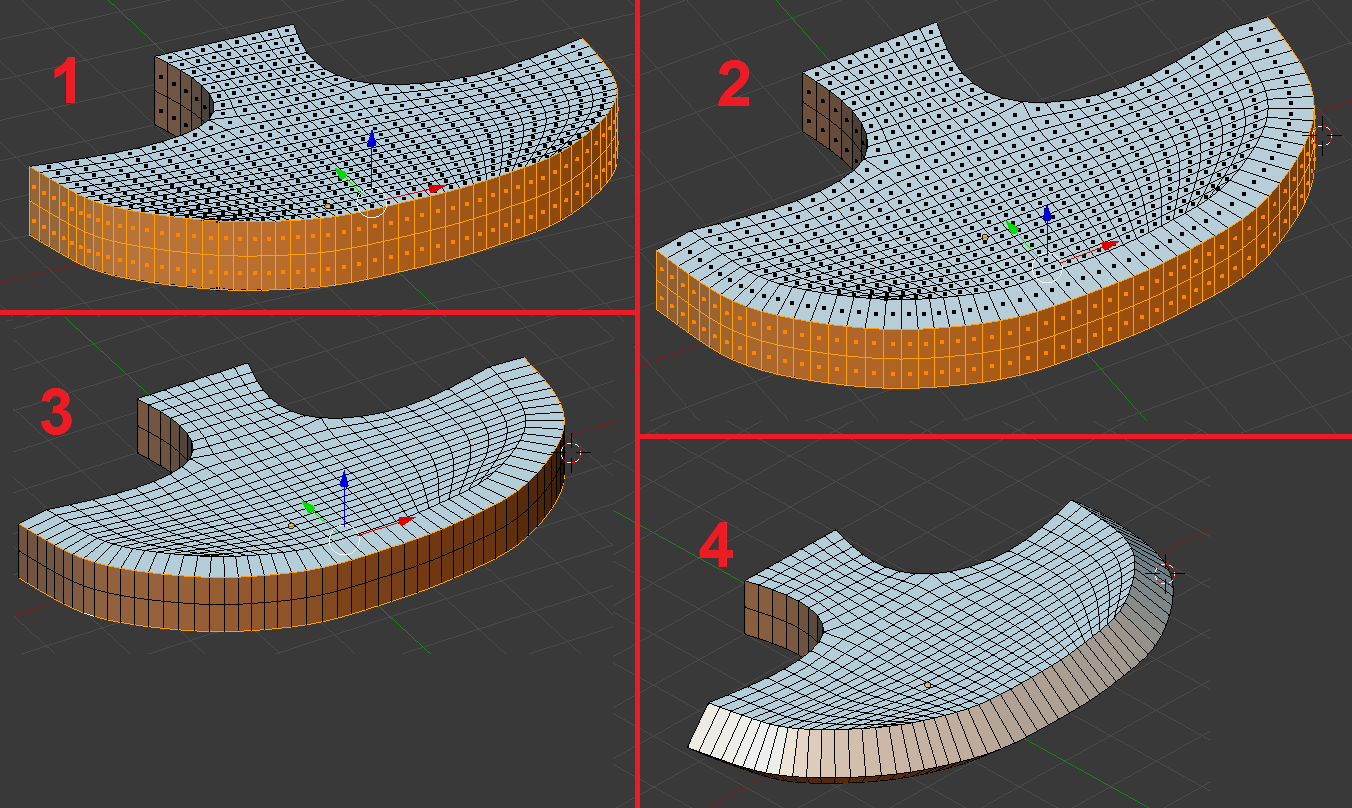This screenshot has height=808, width=1352.
Task: Click the 3D cursor in viewport 3
Action: tap(571, 452)
